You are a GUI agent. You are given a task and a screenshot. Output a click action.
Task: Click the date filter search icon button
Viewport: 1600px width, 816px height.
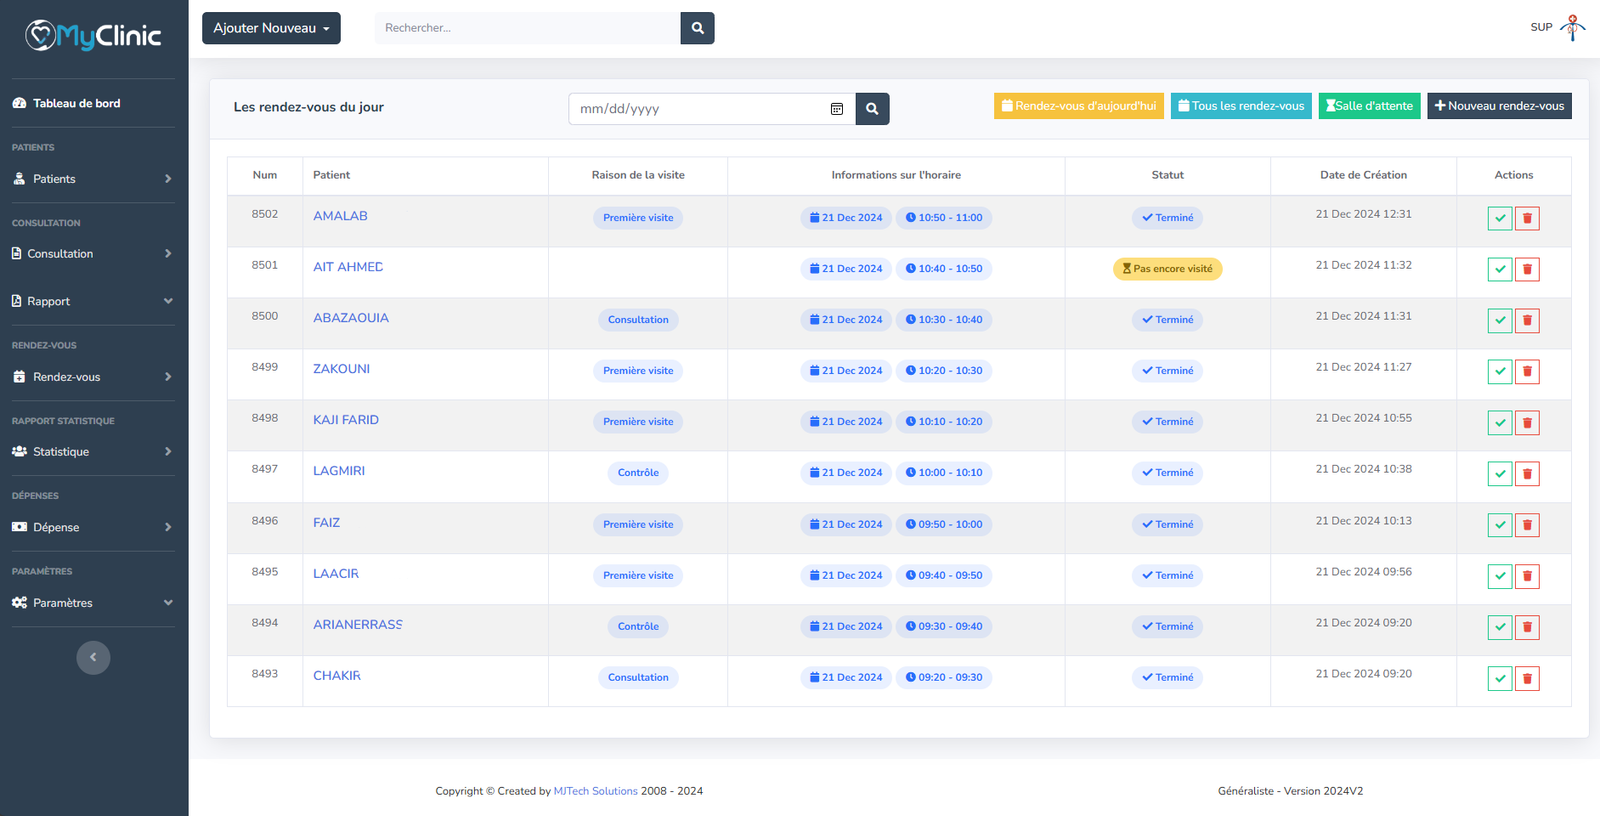[872, 109]
